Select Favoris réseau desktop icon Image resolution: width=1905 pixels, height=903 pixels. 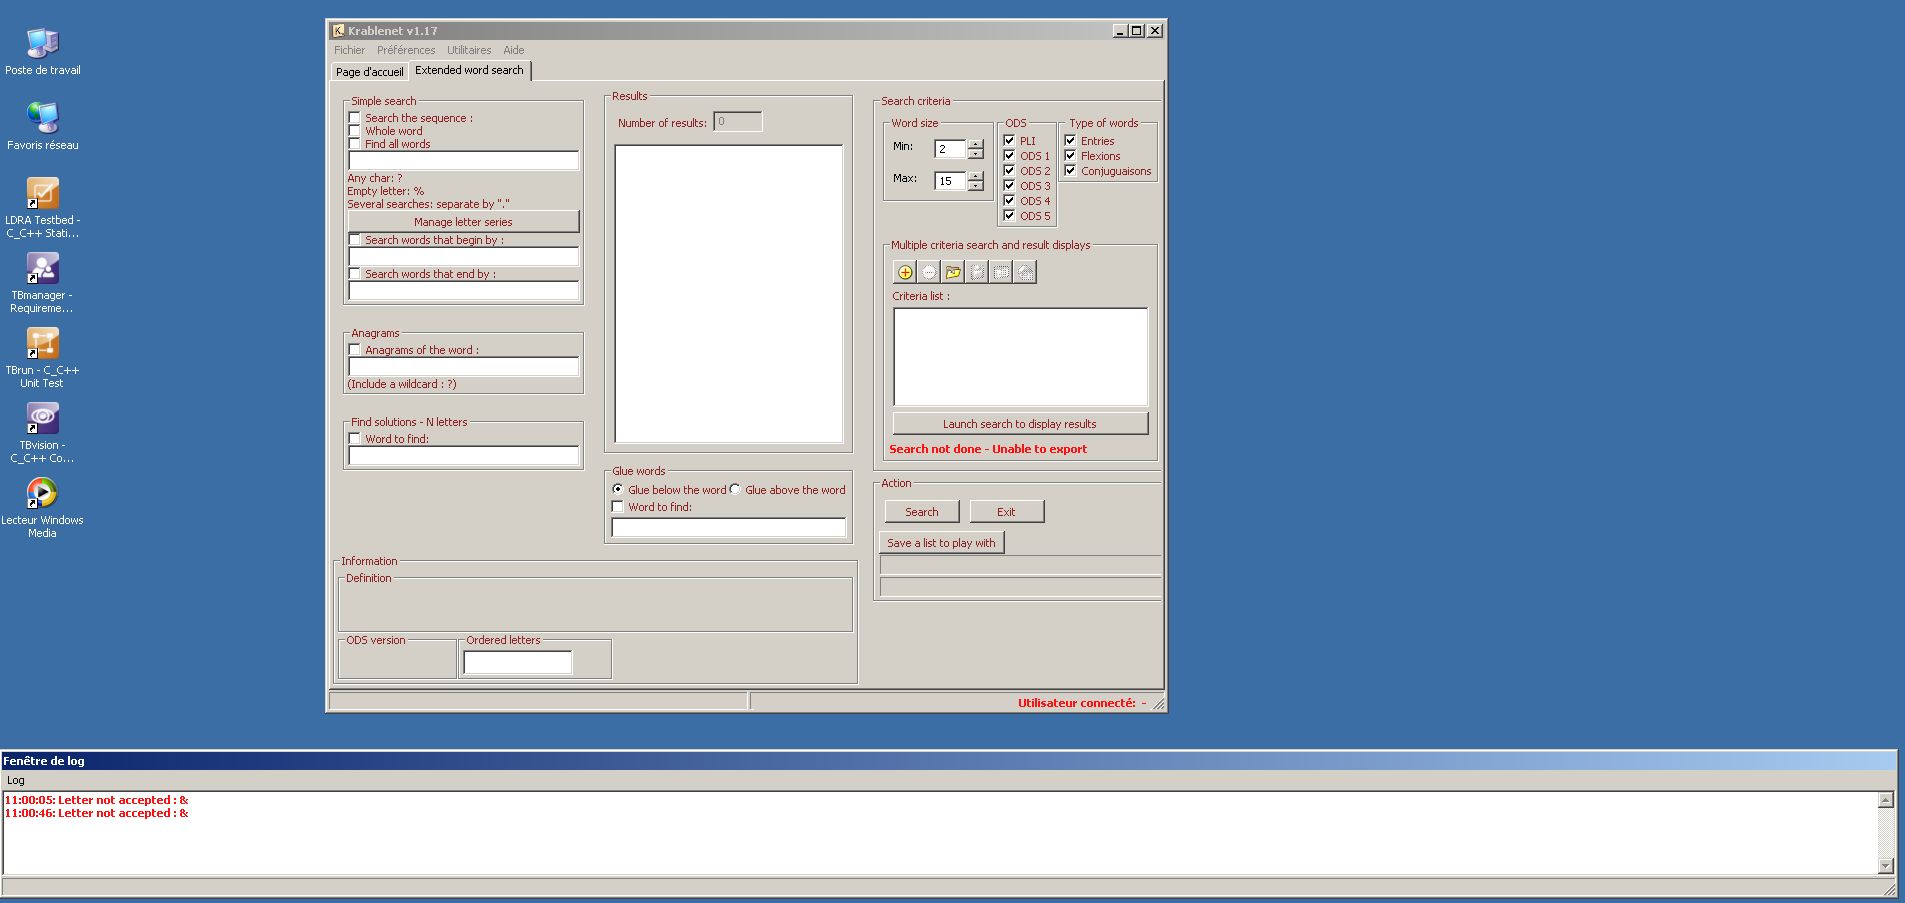pyautogui.click(x=42, y=126)
